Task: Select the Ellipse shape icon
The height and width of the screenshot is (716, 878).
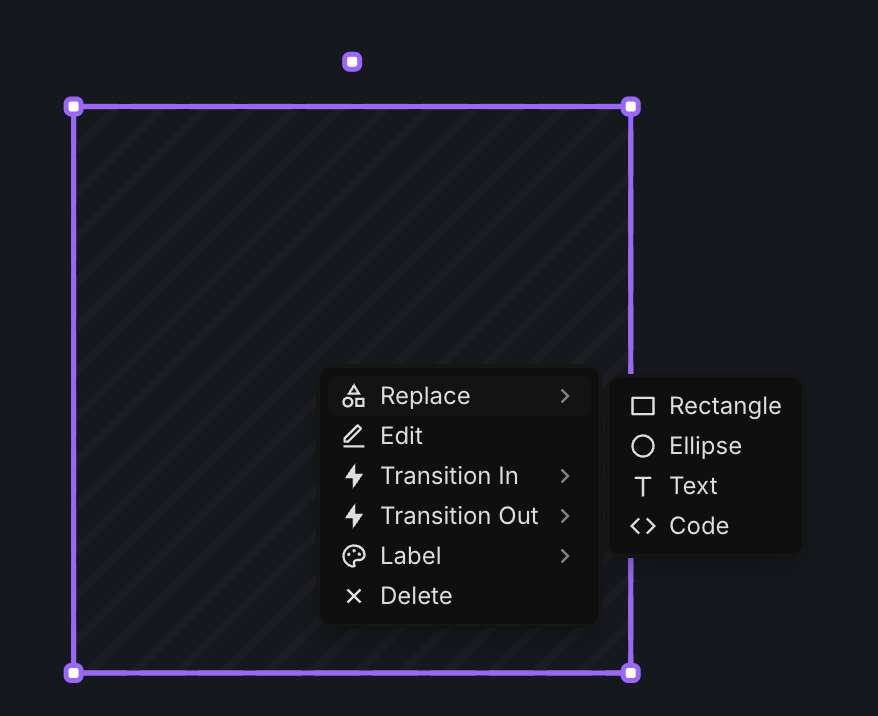Action: pos(643,446)
